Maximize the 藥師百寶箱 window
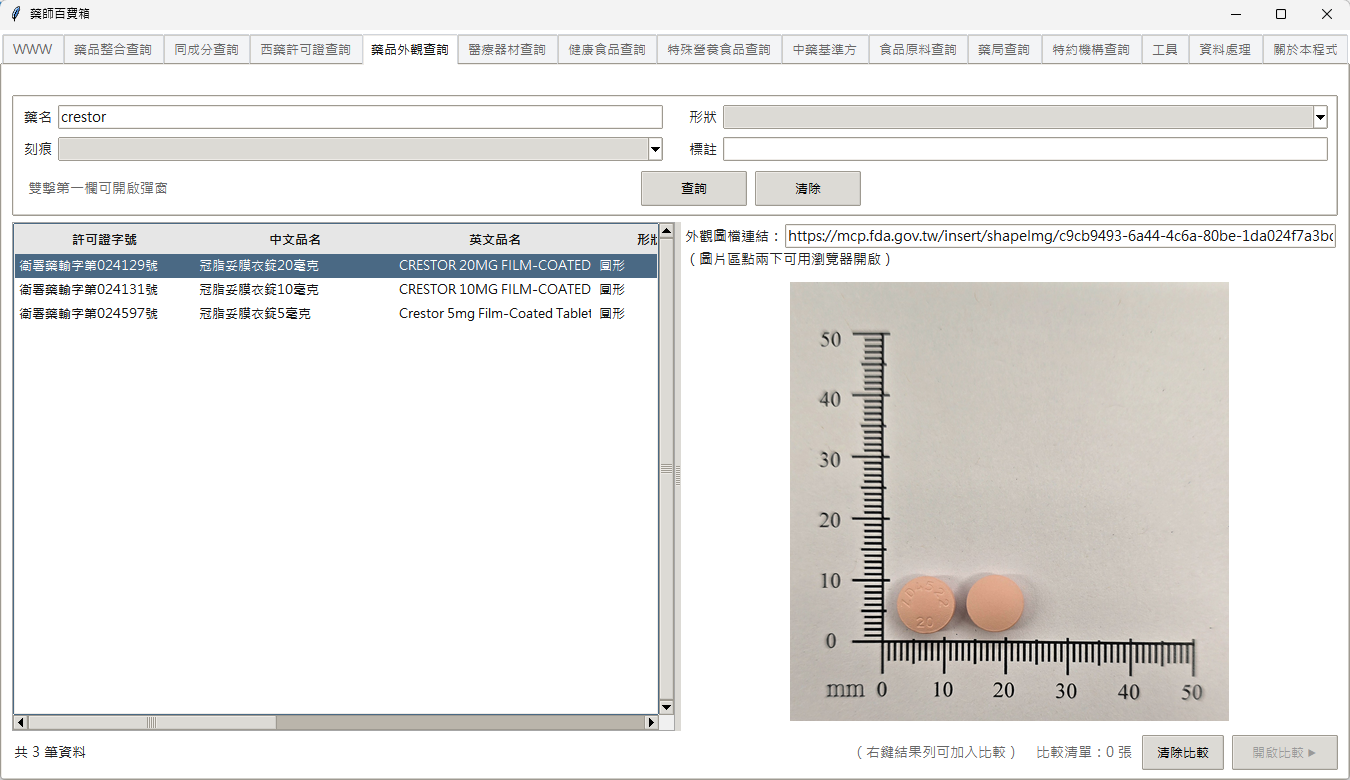 tap(1281, 14)
